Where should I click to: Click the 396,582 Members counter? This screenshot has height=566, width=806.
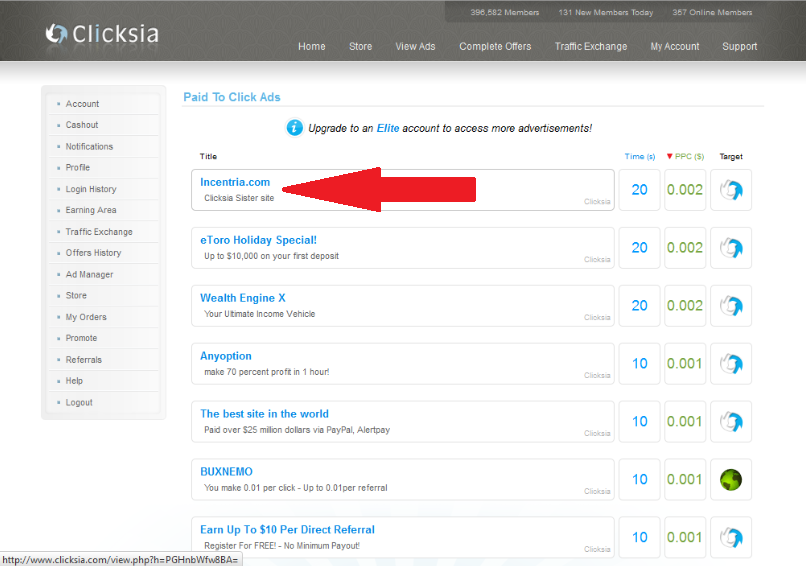505,12
